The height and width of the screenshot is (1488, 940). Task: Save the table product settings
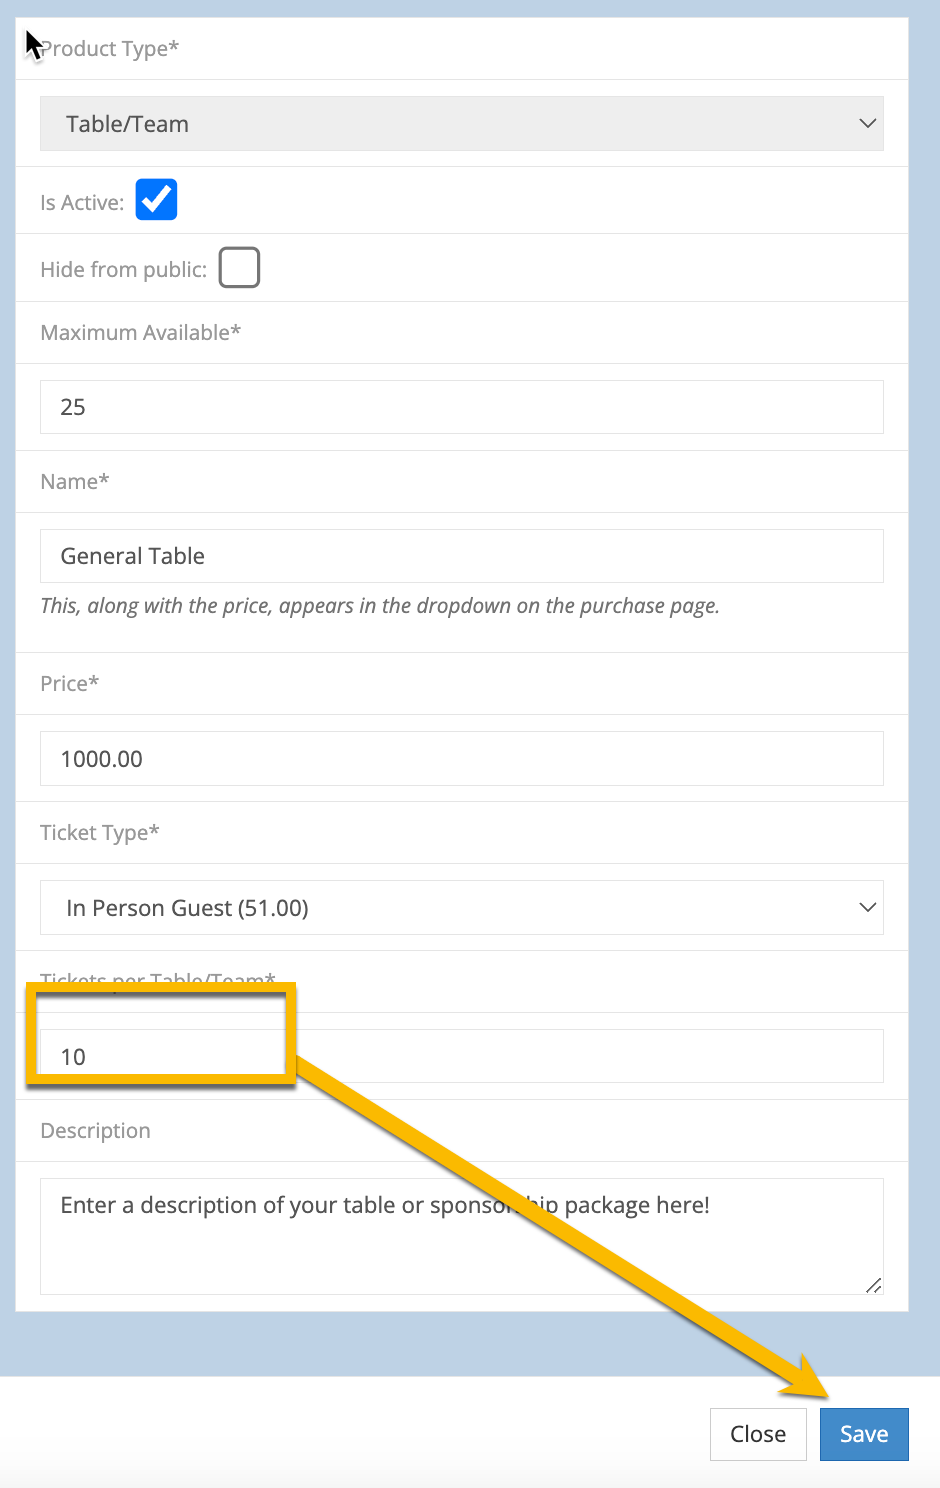pos(864,1434)
